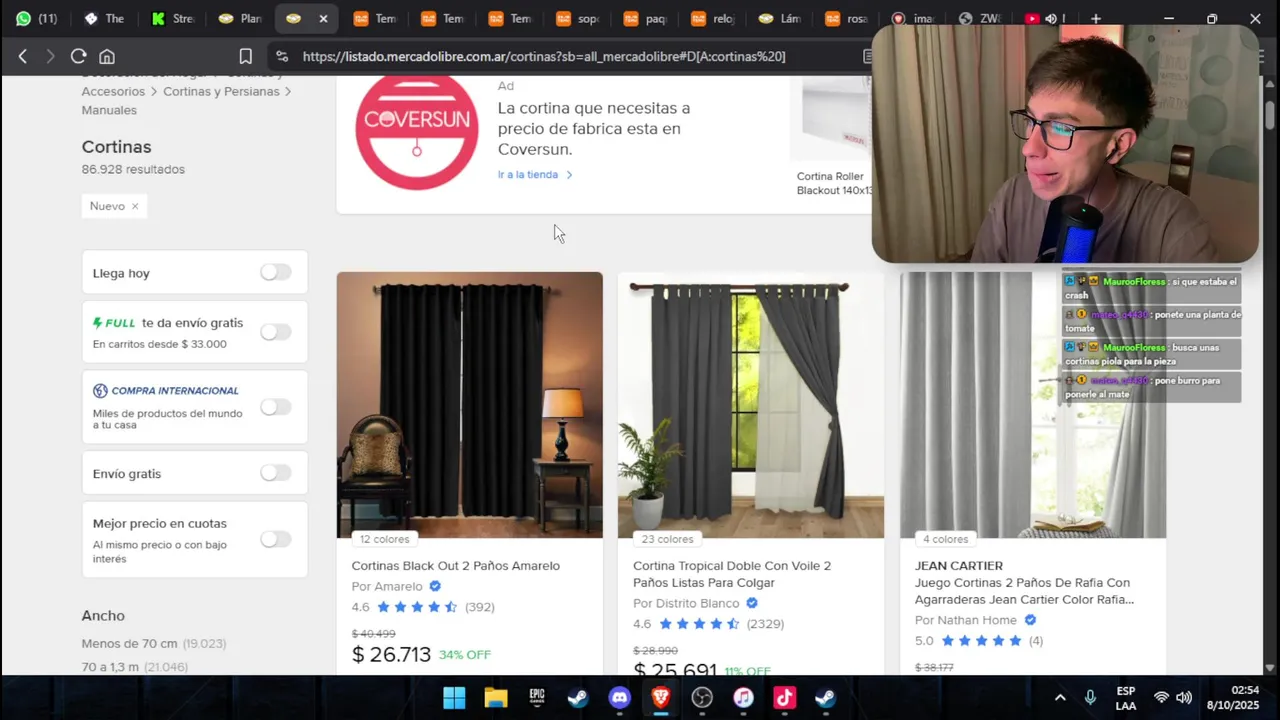The image size is (1280, 720).
Task: Bookmark this page with the bookmark icon
Action: [x=245, y=57]
